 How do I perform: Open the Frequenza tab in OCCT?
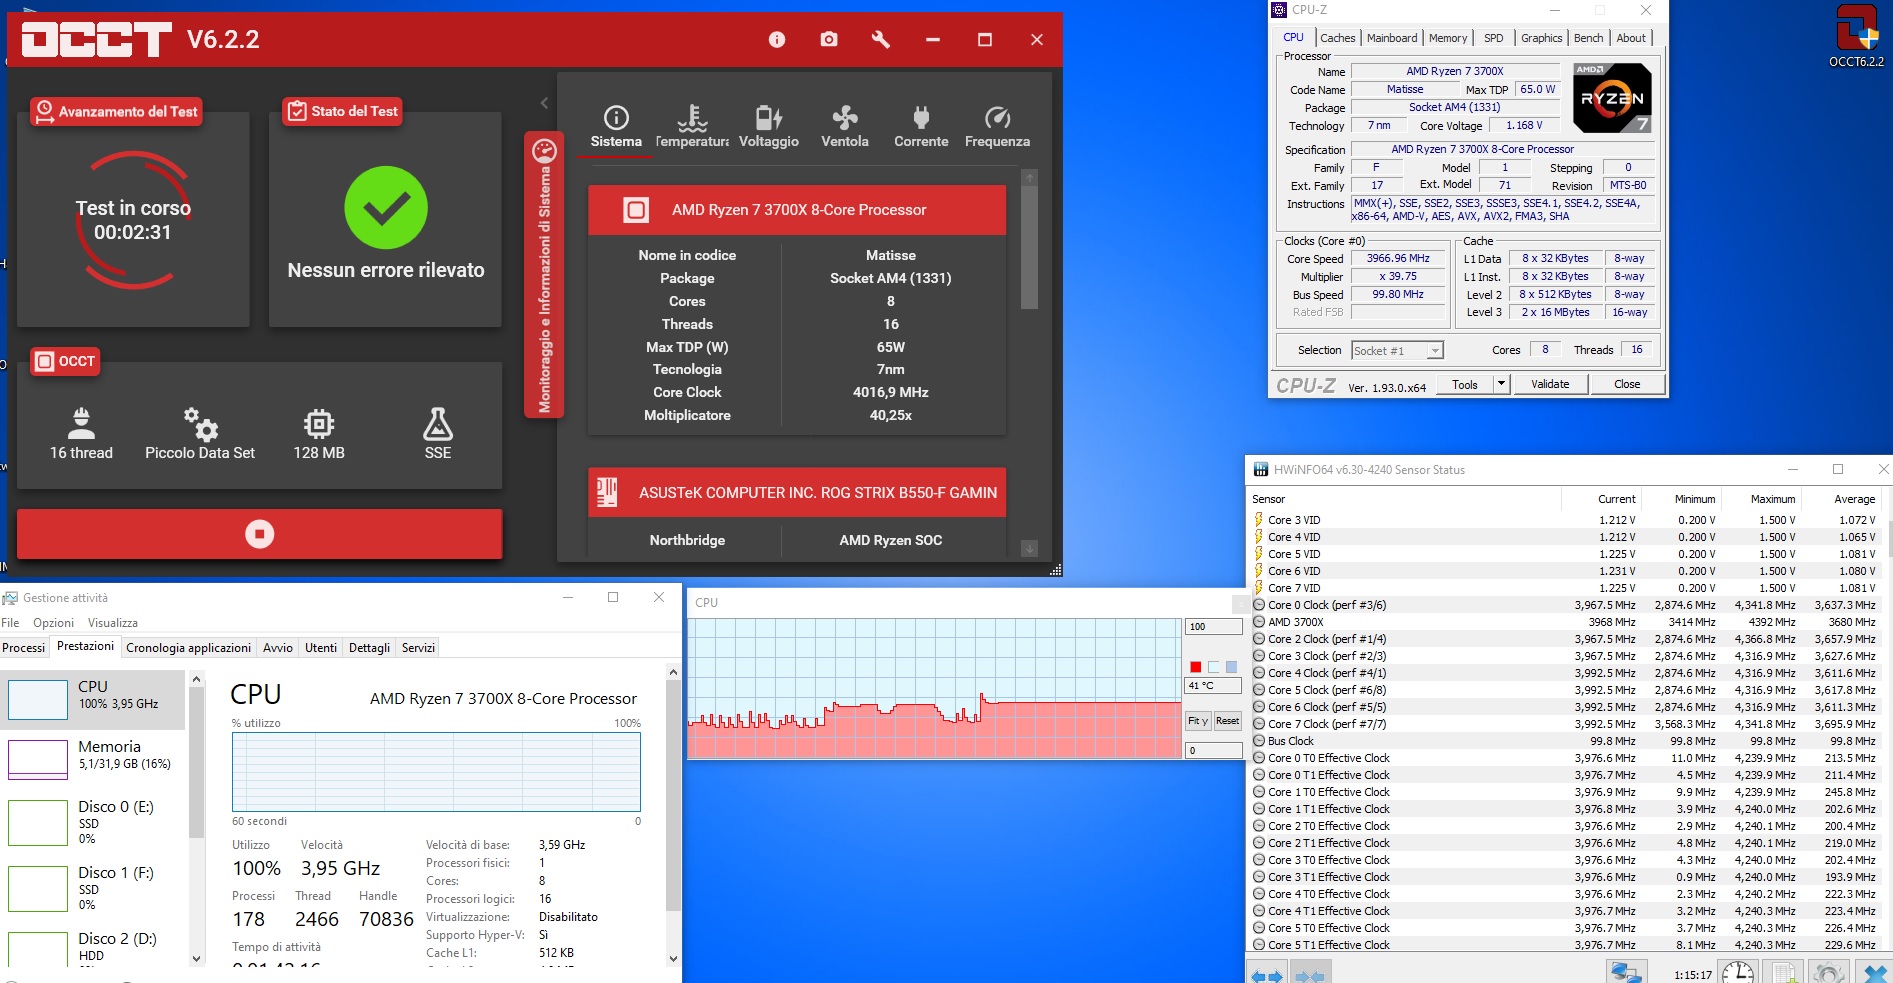[997, 127]
